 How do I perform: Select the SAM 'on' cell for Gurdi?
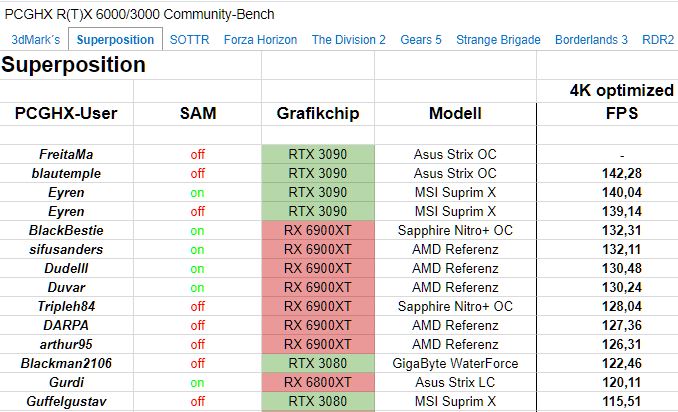198,383
